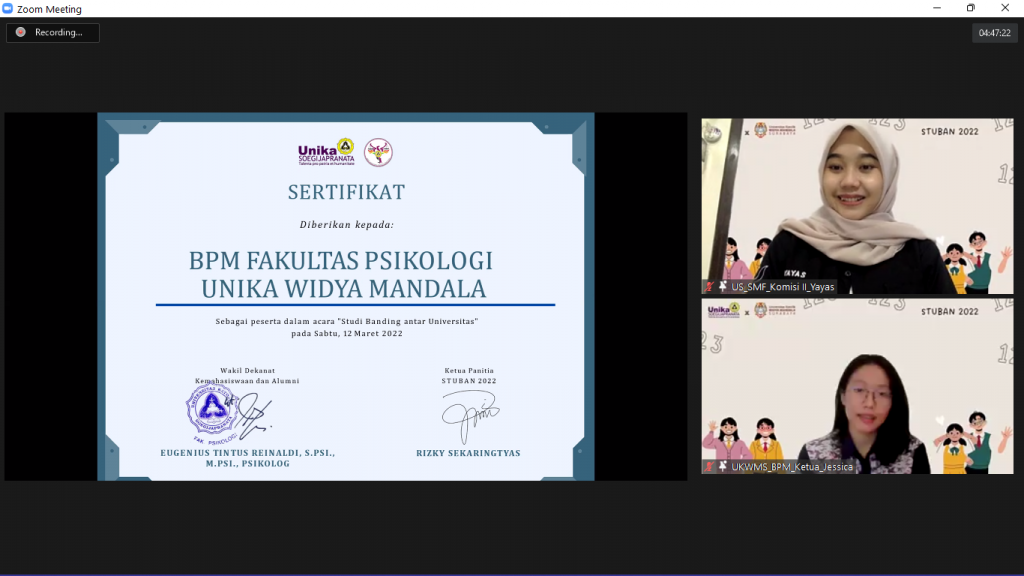Viewport: 1024px width, 576px height.
Task: Click the UKWMS_BPM_Ketua_Jessica name label
Action: pos(792,467)
